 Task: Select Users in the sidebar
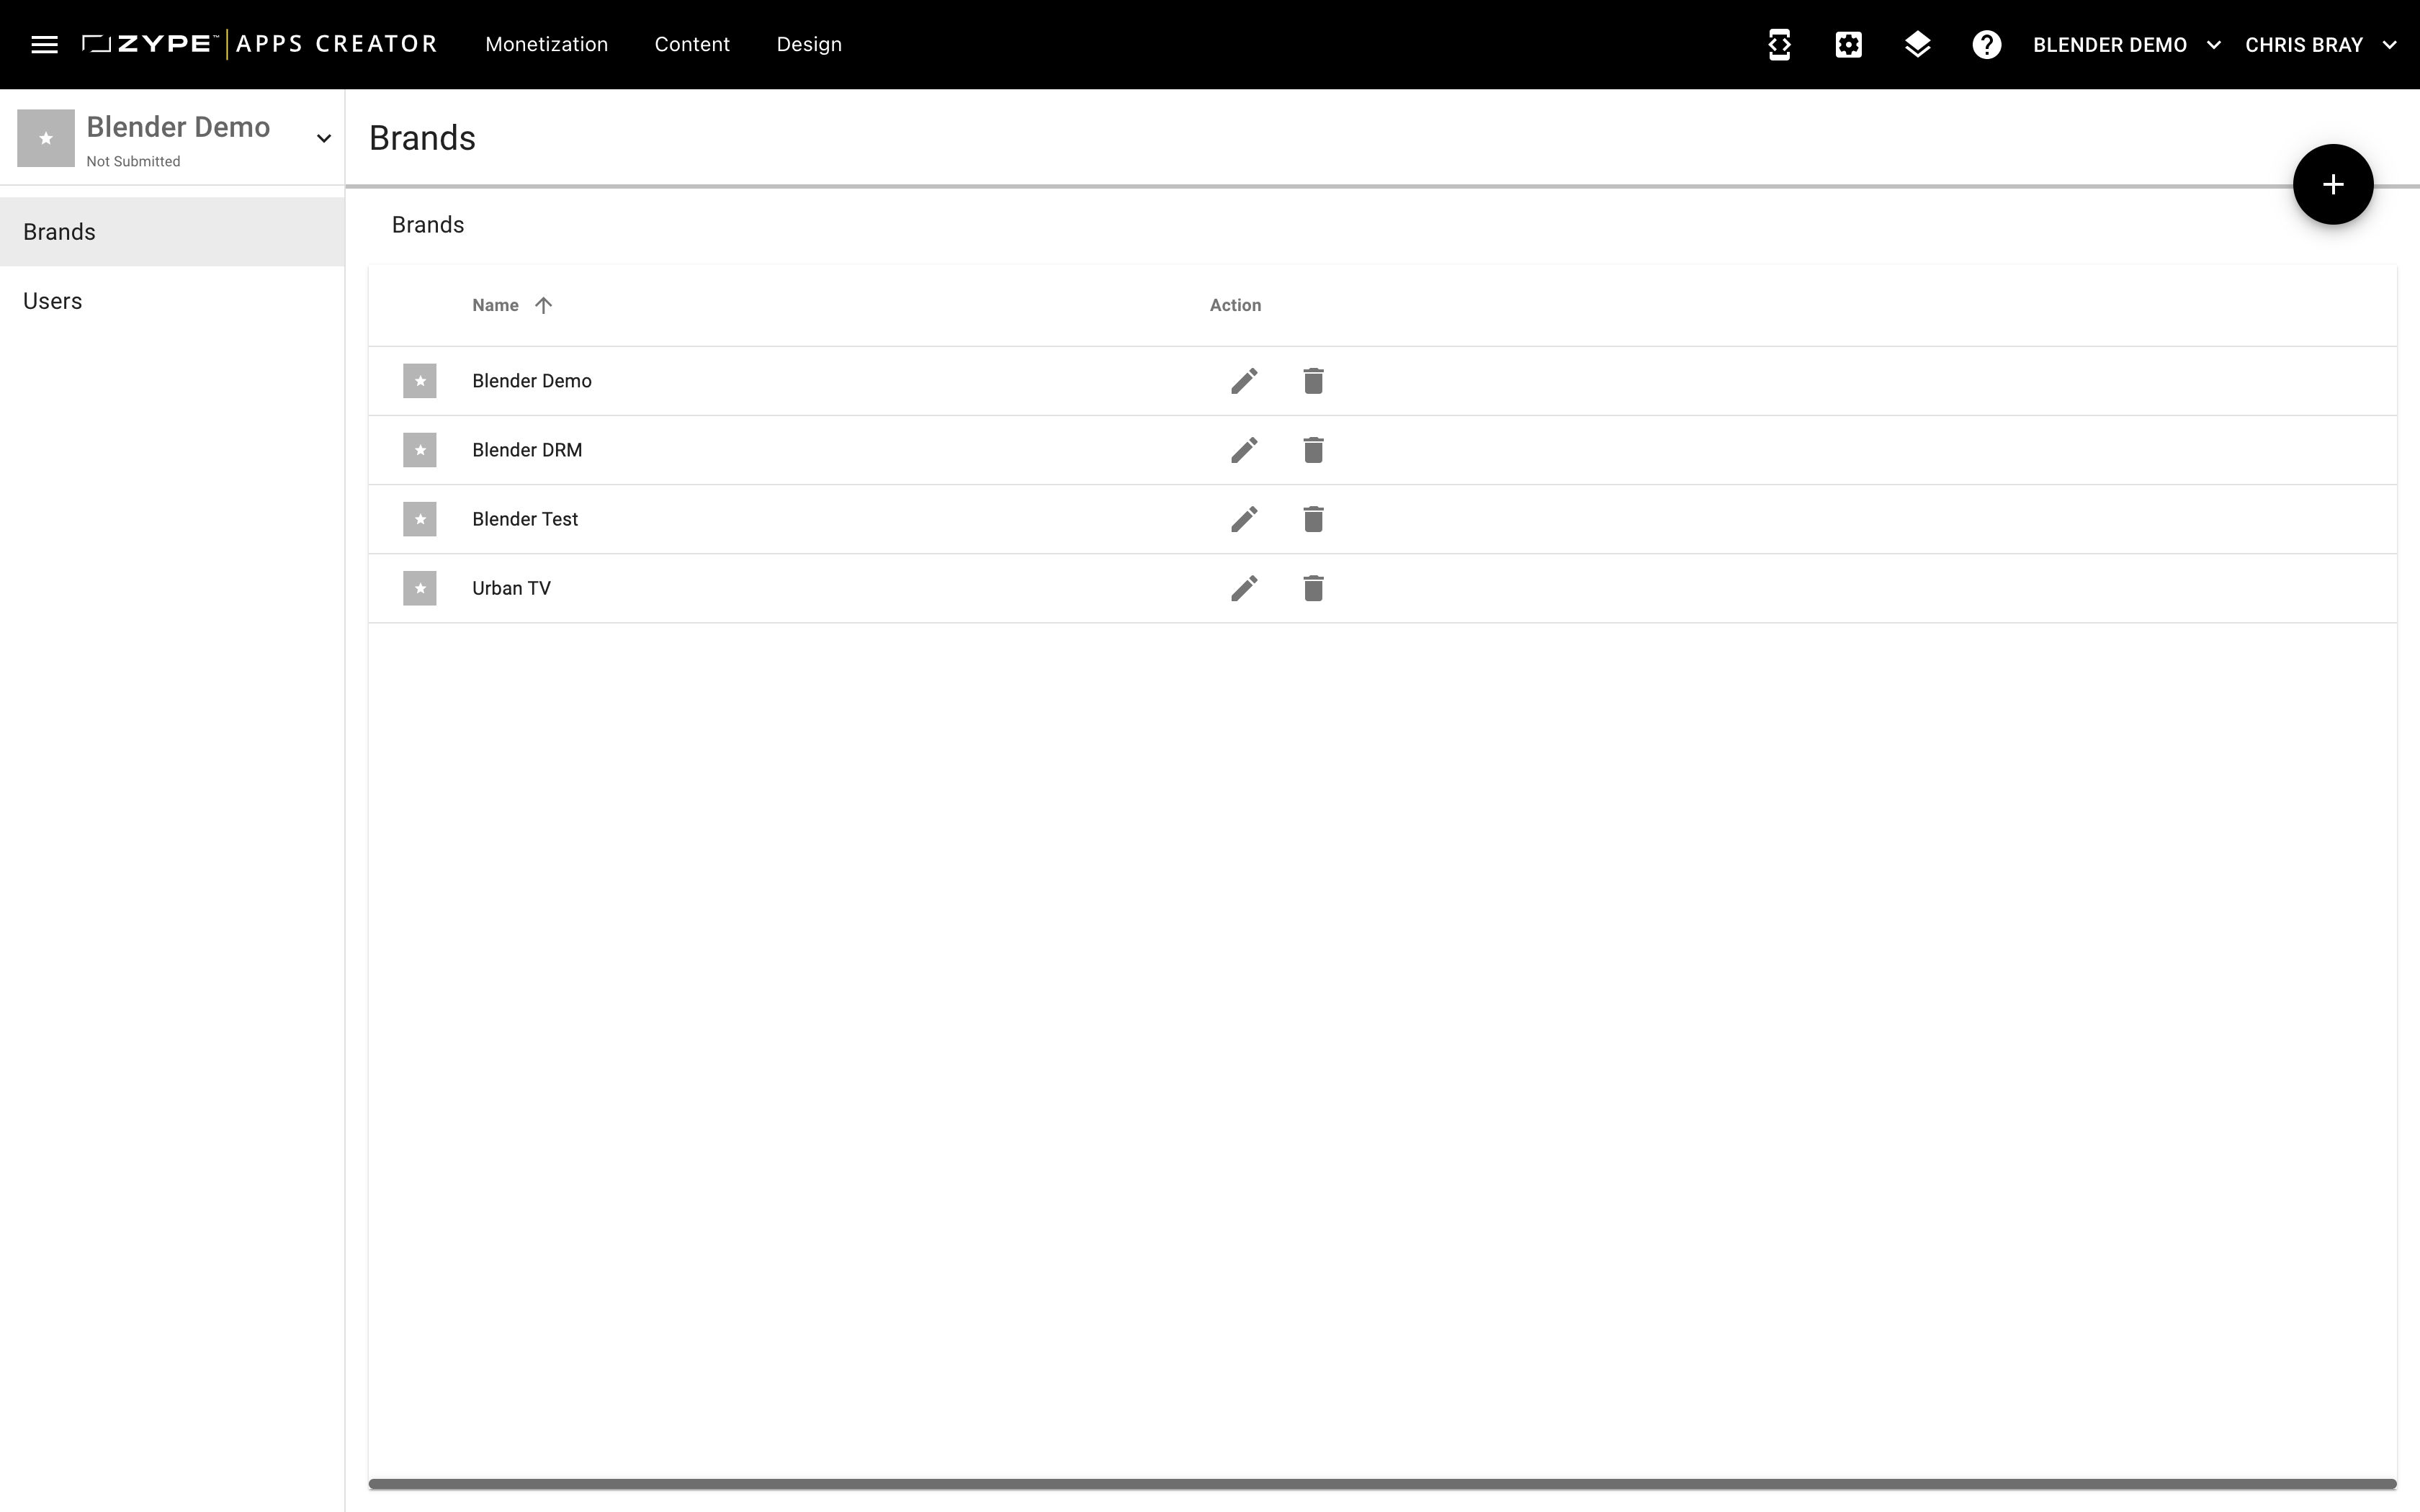point(172,301)
